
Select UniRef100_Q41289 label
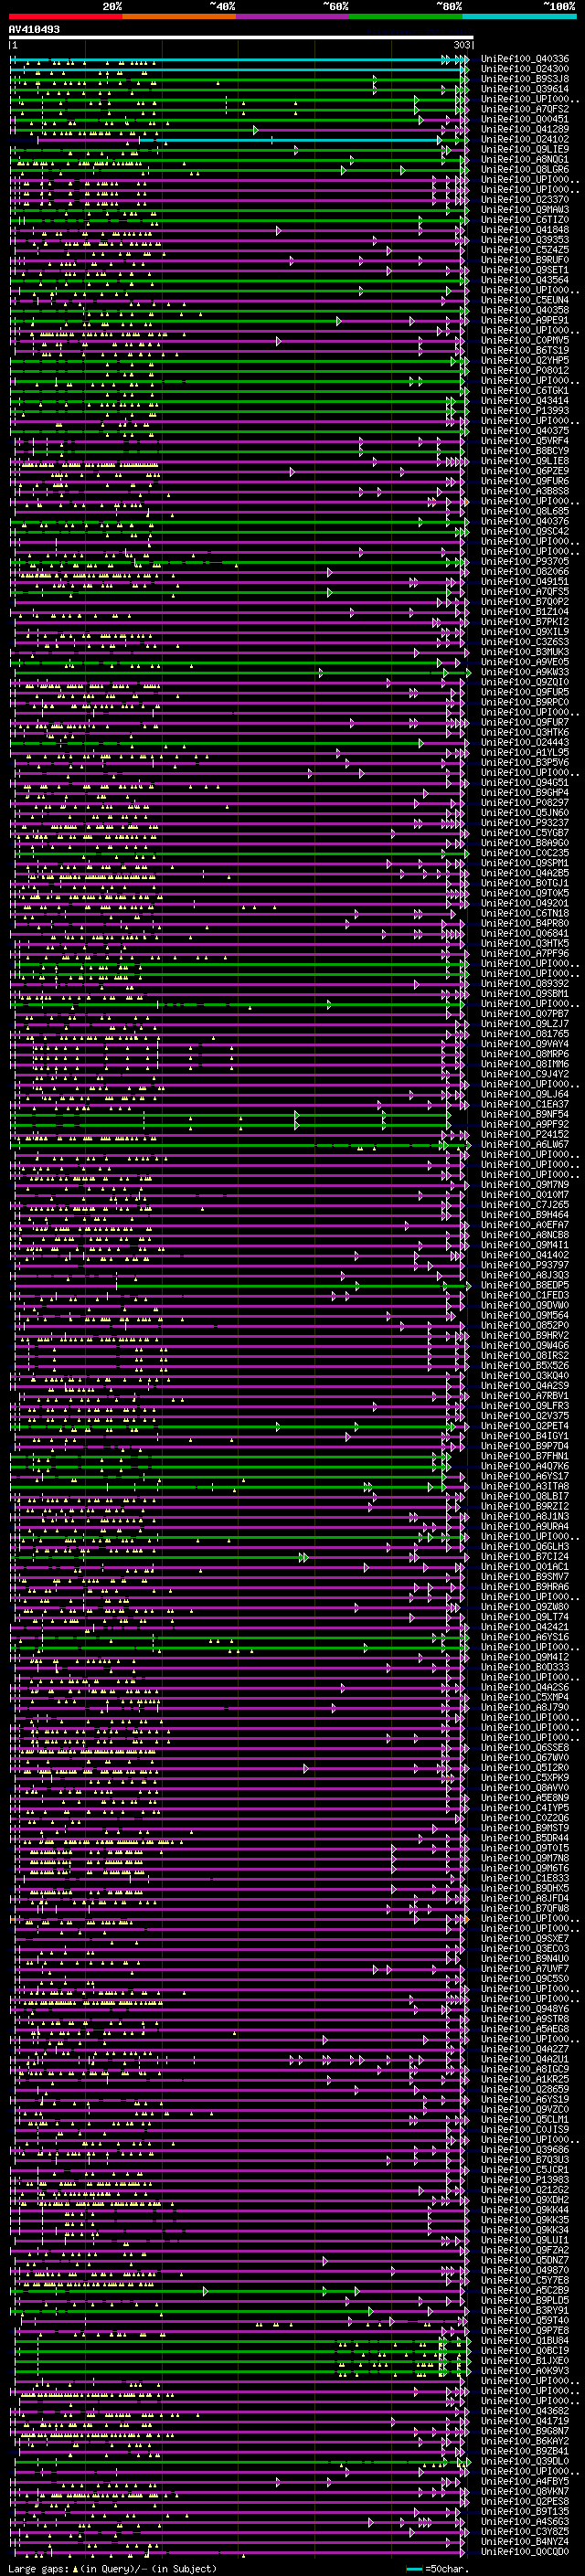[524, 129]
